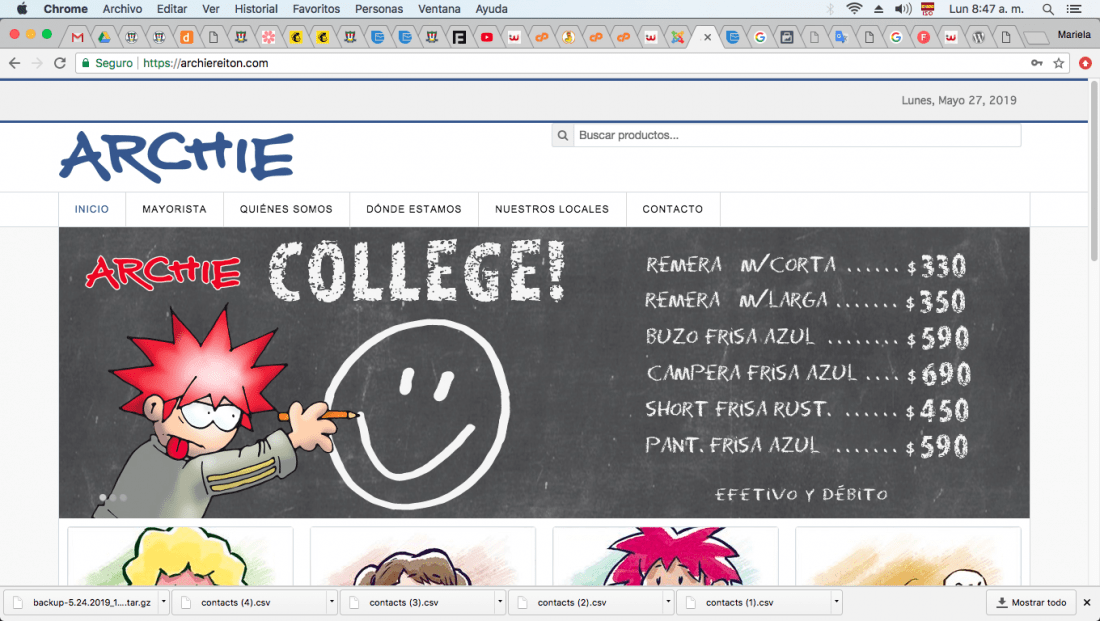Click the new tab button

[1035, 38]
